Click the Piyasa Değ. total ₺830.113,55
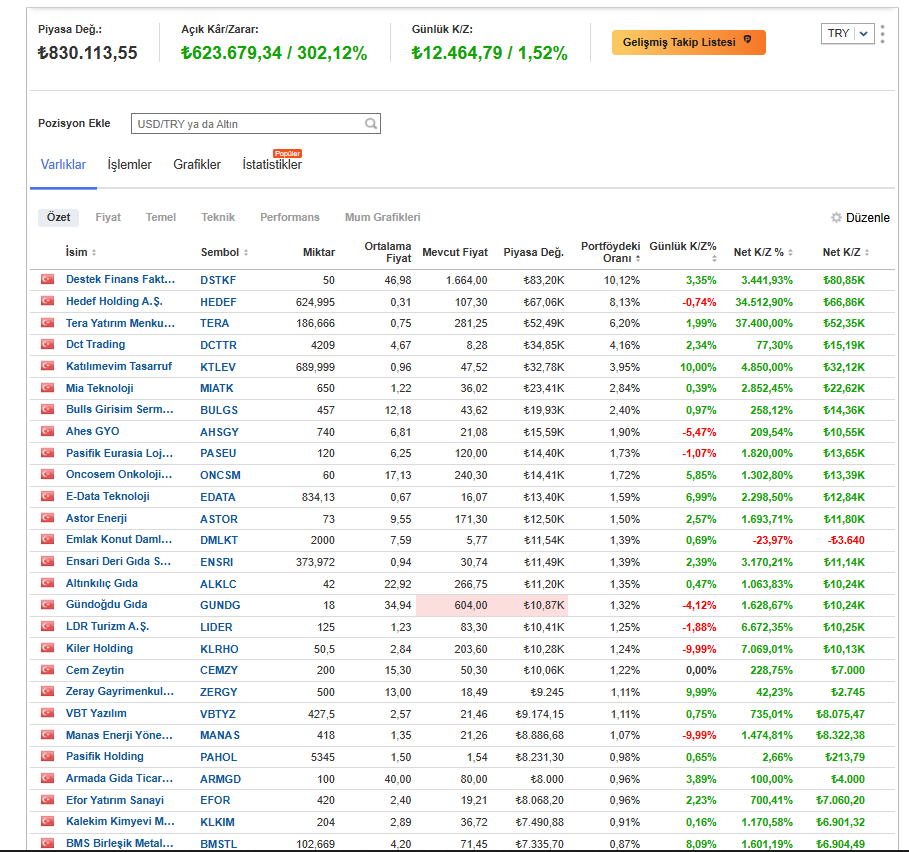Image resolution: width=909 pixels, height=852 pixels. coord(88,53)
